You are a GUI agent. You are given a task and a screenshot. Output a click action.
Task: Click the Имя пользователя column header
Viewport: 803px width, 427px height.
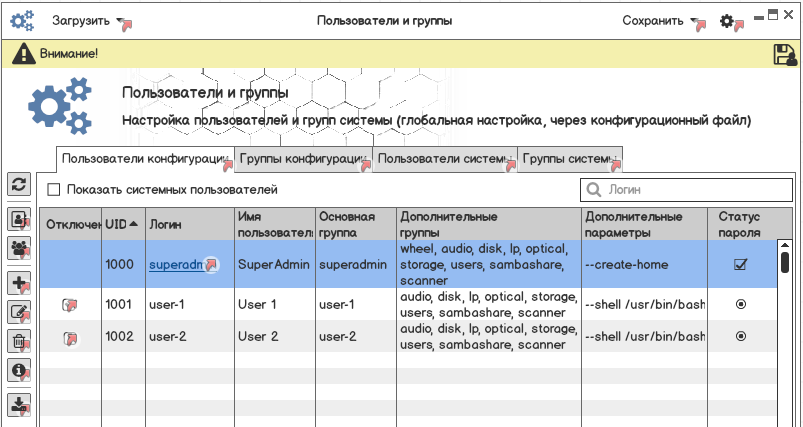276,224
